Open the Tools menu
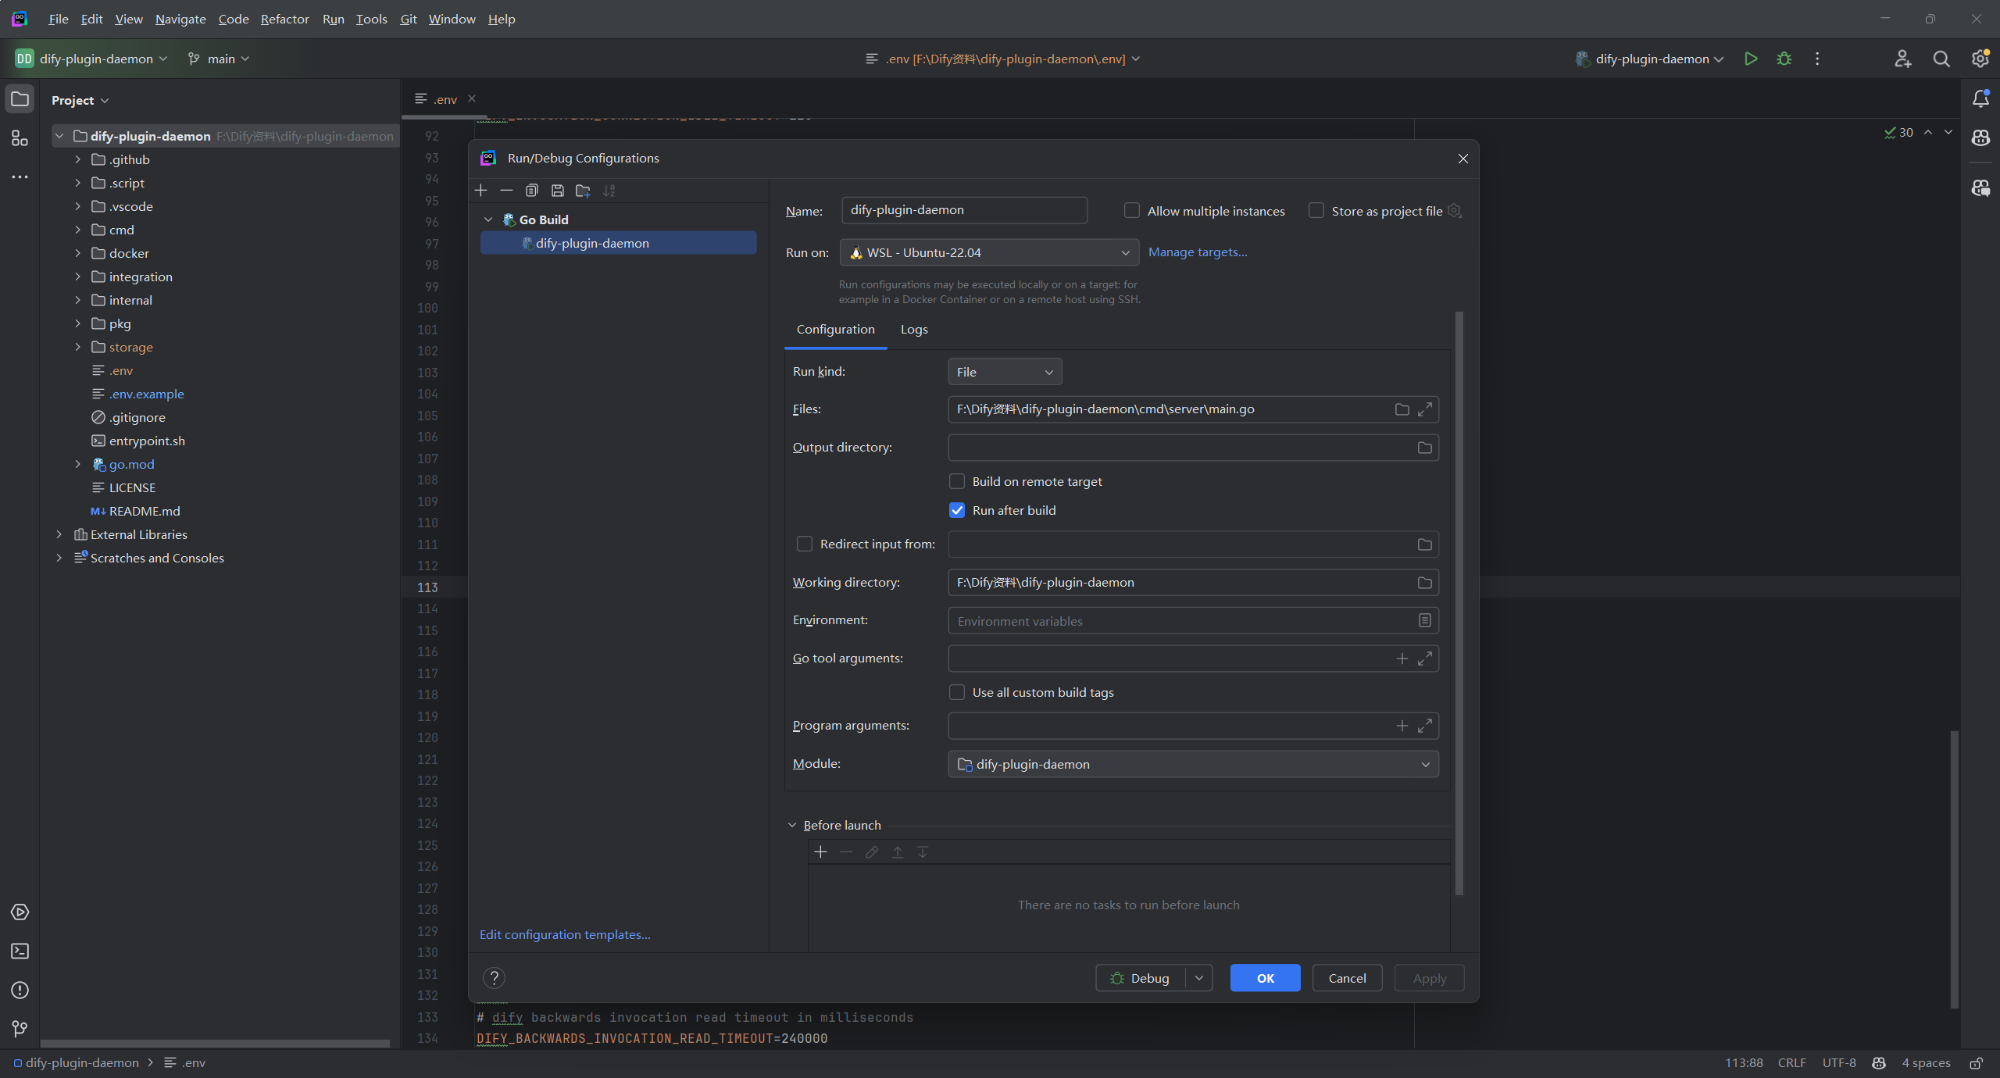 pyautogui.click(x=371, y=19)
